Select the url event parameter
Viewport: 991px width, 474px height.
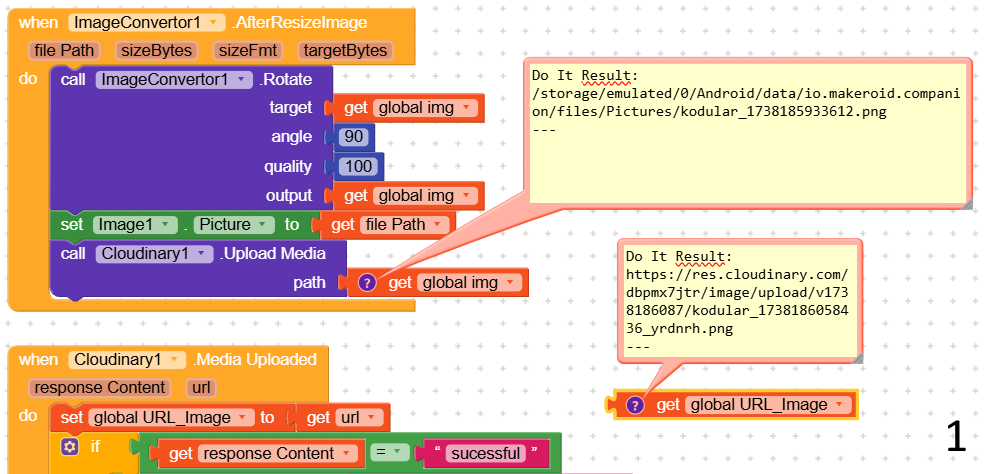tap(201, 387)
